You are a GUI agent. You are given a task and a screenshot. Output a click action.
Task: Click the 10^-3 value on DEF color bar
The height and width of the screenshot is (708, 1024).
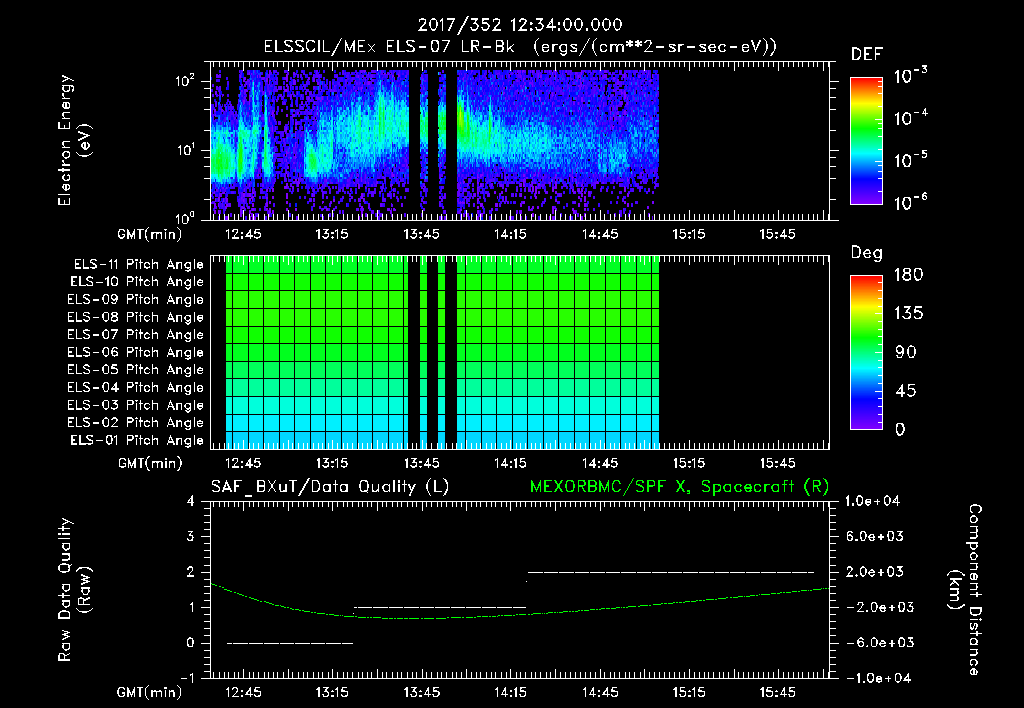pyautogui.click(x=910, y=76)
